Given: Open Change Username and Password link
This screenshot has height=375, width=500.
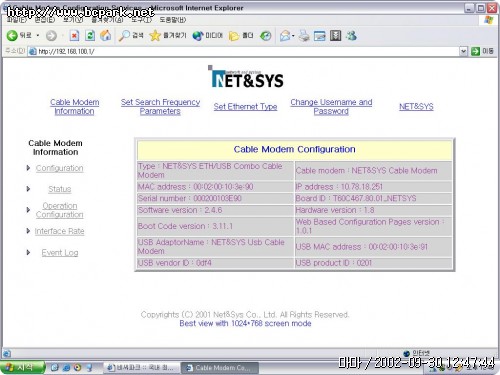Looking at the screenshot, I should click(331, 107).
